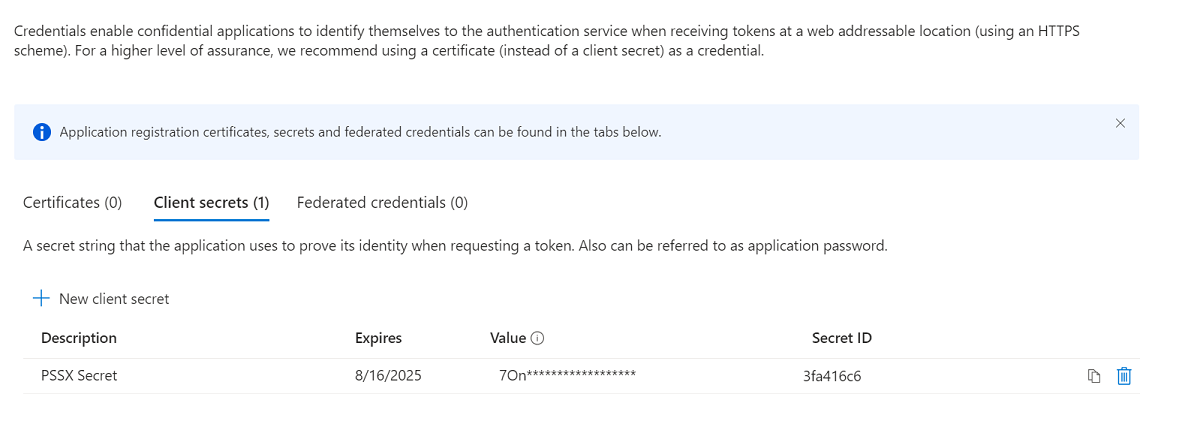Click the Expires column header

coord(378,338)
